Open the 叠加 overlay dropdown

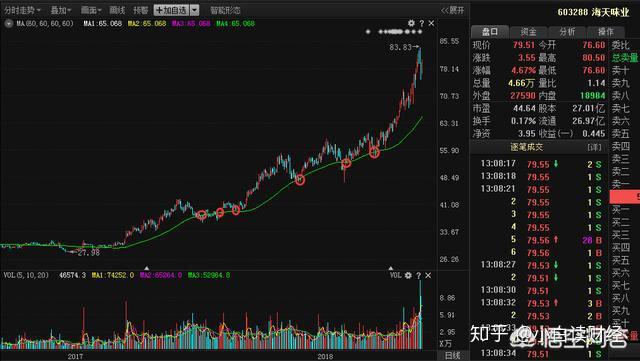pos(61,10)
